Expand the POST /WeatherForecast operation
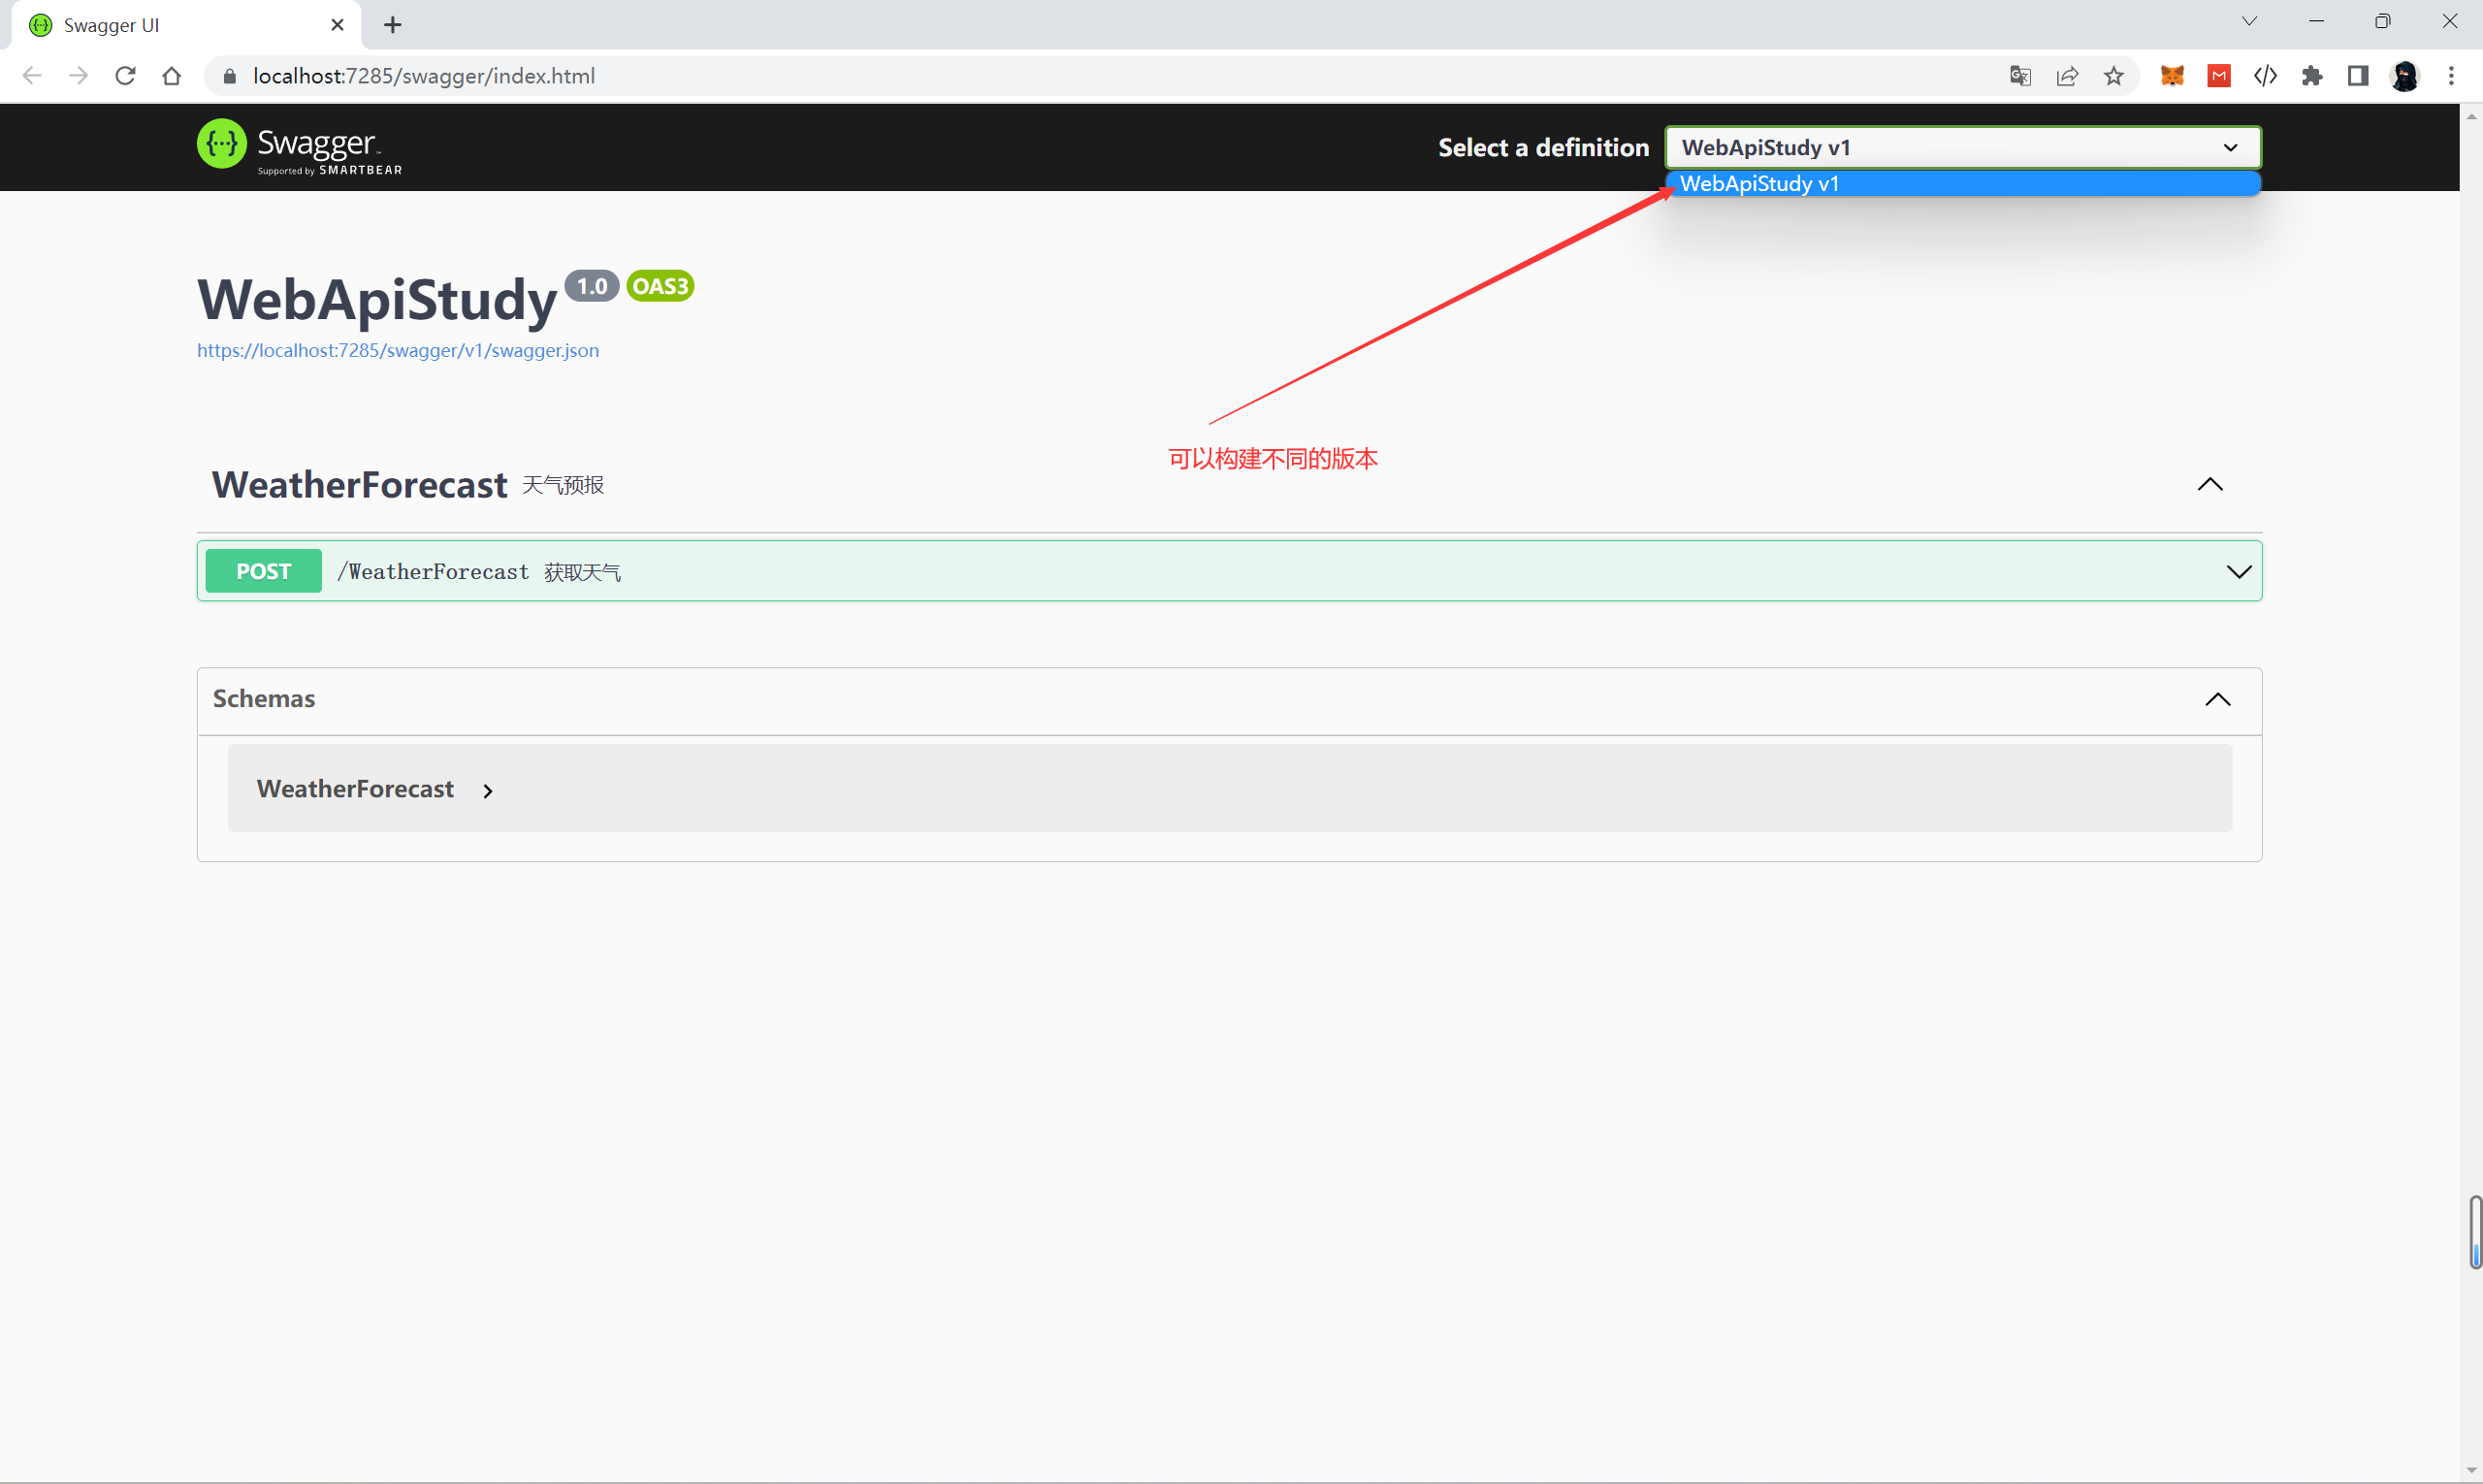The width and height of the screenshot is (2483, 1484). click(2238, 572)
